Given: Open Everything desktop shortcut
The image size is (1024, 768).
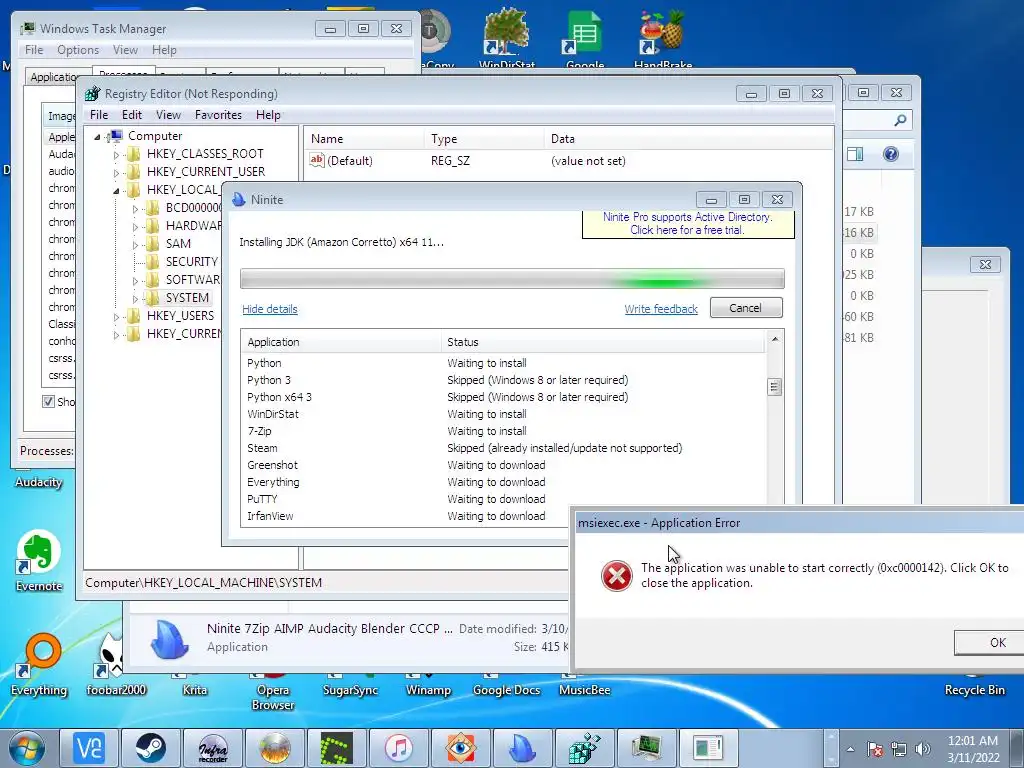Looking at the screenshot, I should [39, 665].
